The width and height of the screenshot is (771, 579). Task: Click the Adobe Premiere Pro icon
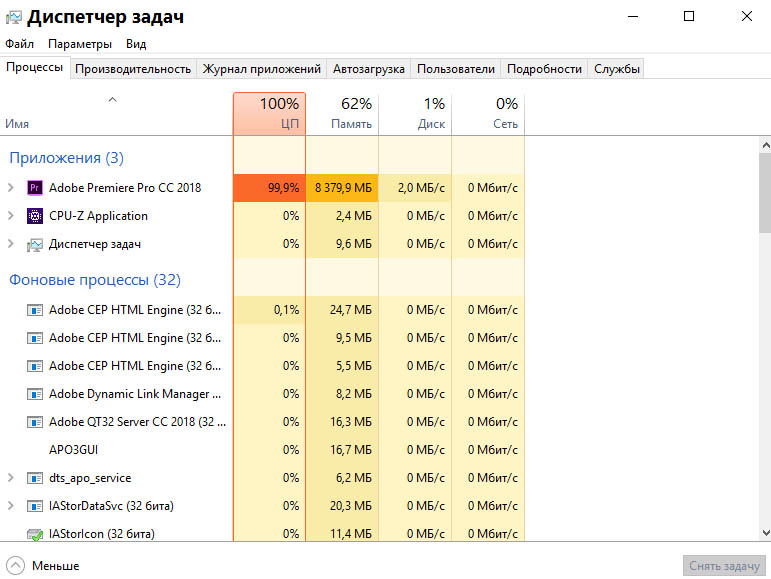coord(34,188)
